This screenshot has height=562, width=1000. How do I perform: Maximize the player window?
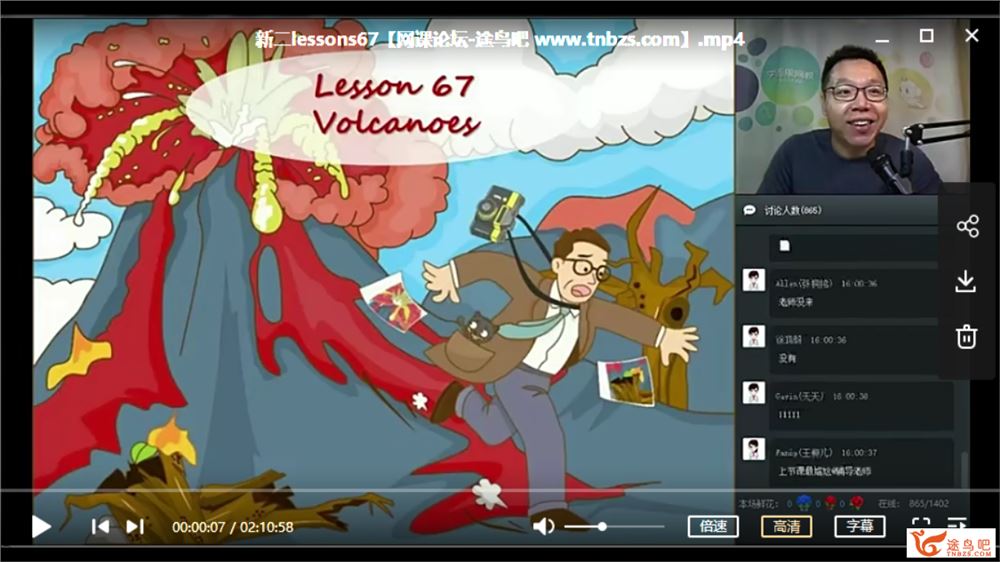[926, 36]
